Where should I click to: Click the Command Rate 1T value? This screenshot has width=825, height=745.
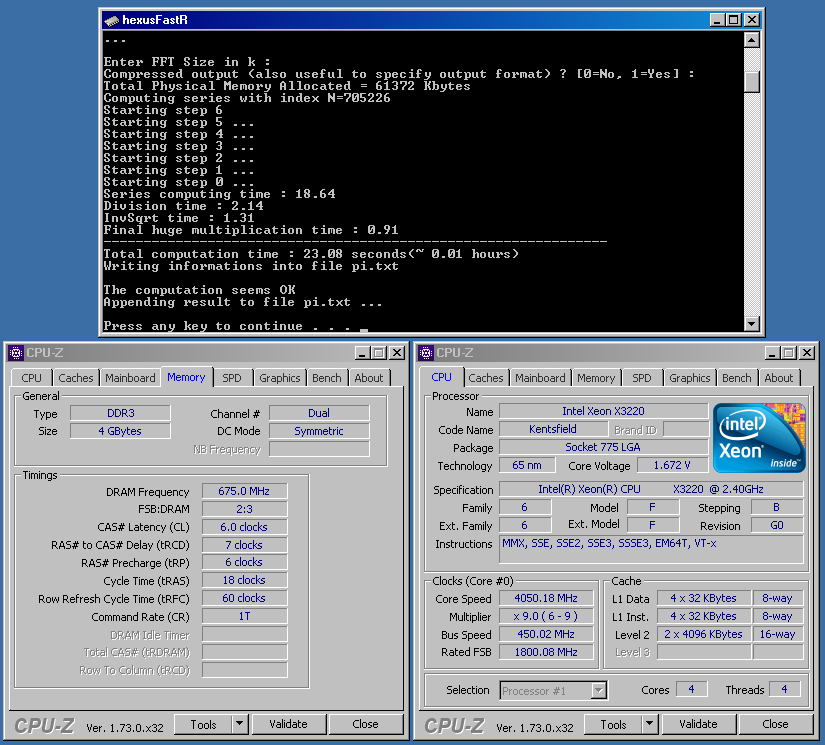[x=245, y=616]
